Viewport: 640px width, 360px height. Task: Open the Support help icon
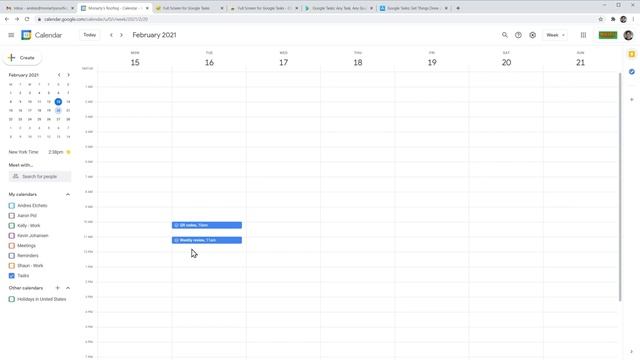coord(518,35)
